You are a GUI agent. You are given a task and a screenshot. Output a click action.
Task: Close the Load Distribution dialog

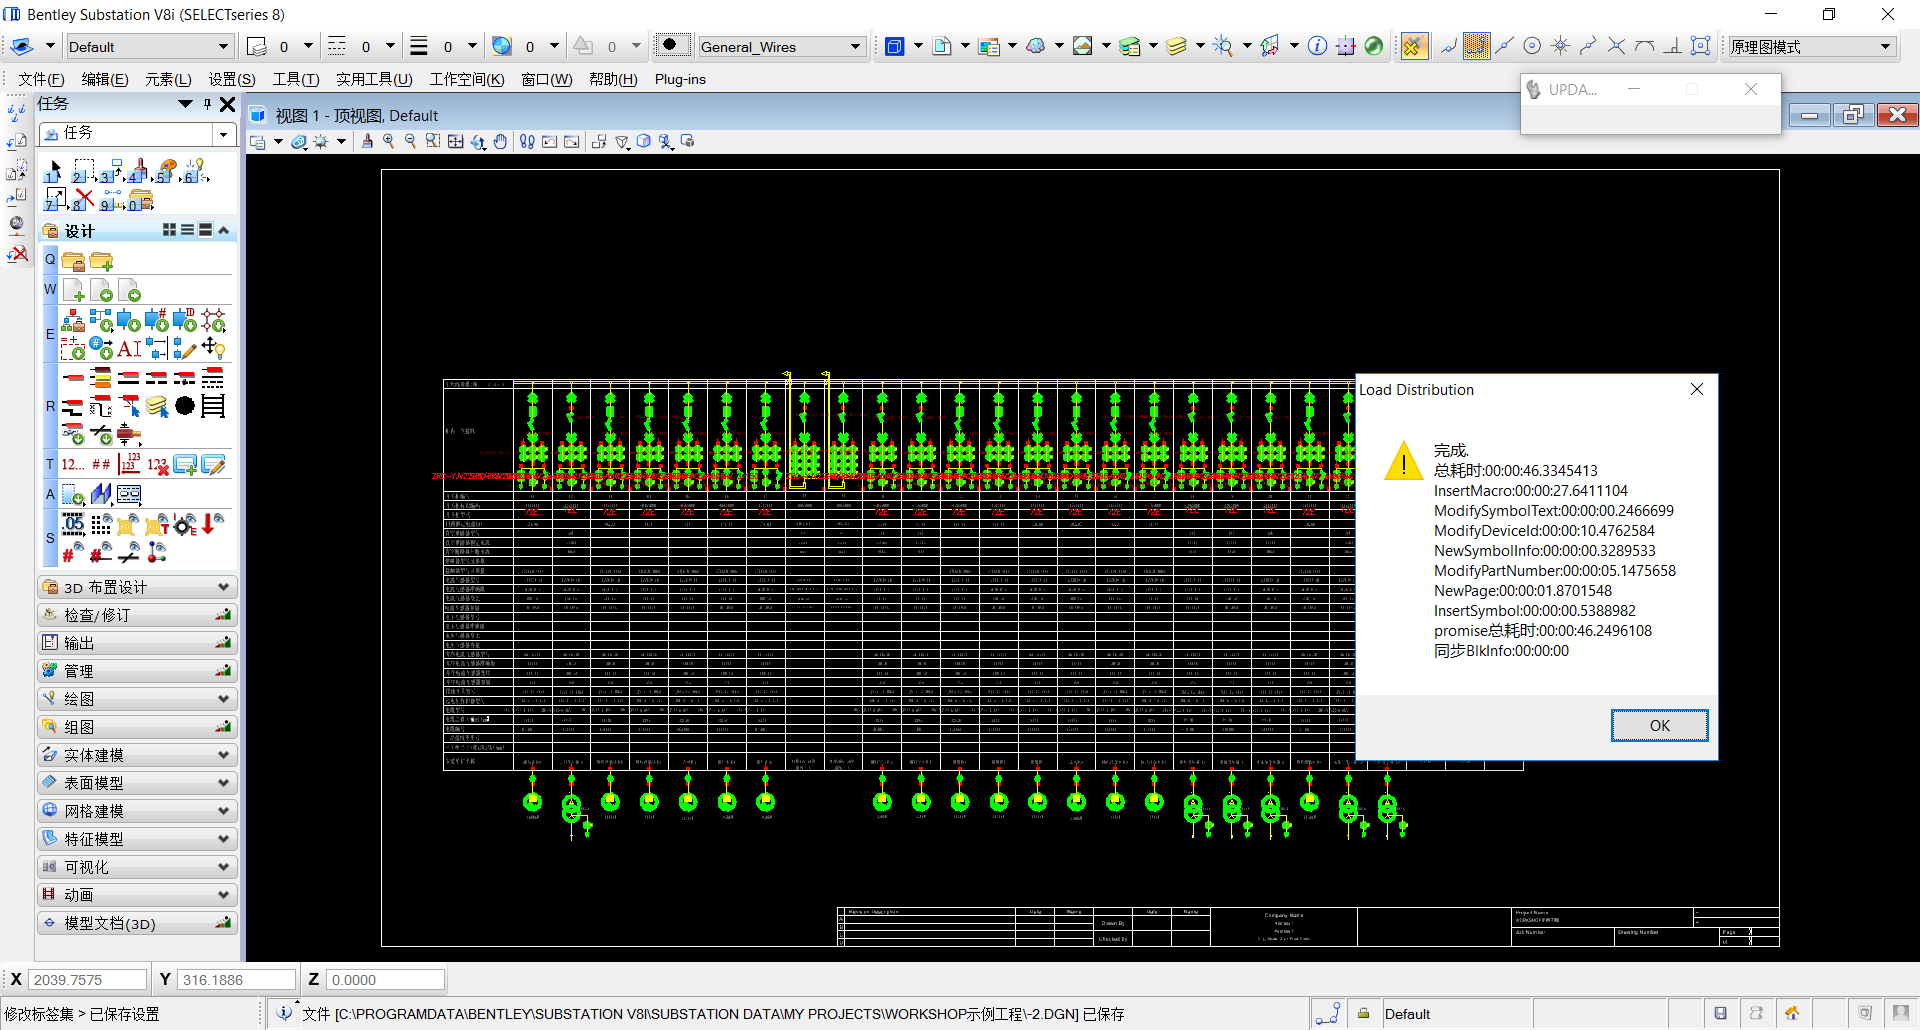1696,390
